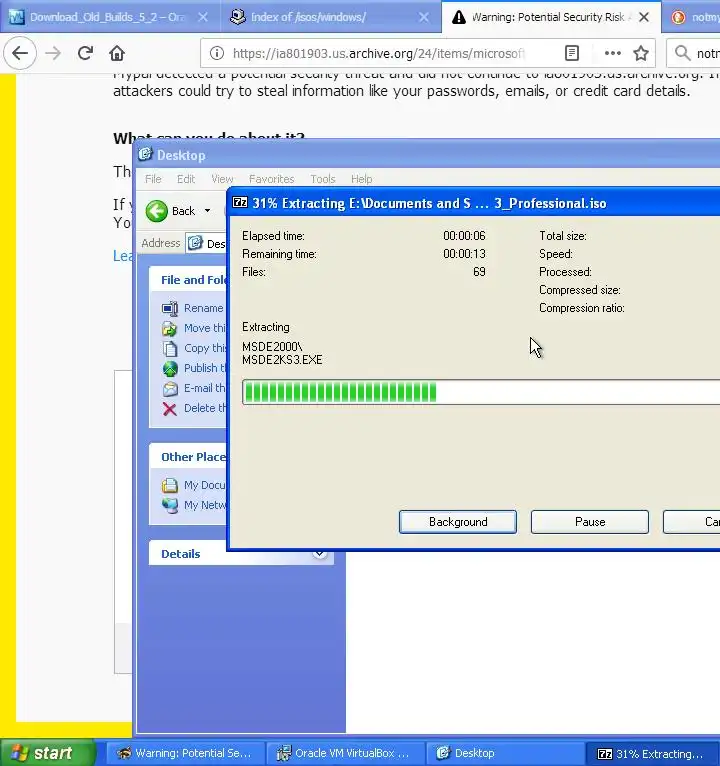Switch to the Desktop taskbar button
This screenshot has width=720, height=766.
tap(505, 753)
